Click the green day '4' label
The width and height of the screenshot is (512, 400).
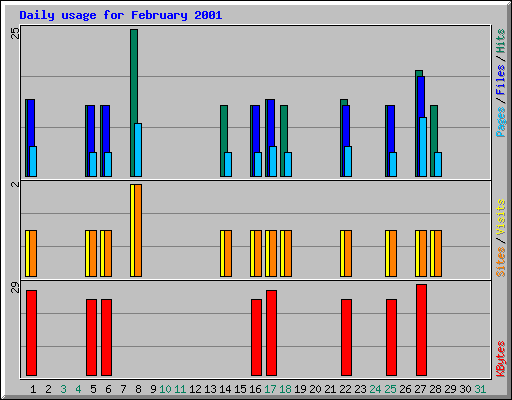pyautogui.click(x=78, y=389)
